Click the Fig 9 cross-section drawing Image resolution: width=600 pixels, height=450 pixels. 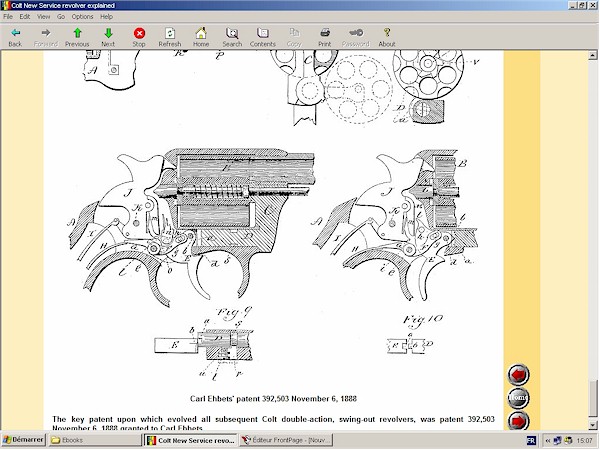203,343
